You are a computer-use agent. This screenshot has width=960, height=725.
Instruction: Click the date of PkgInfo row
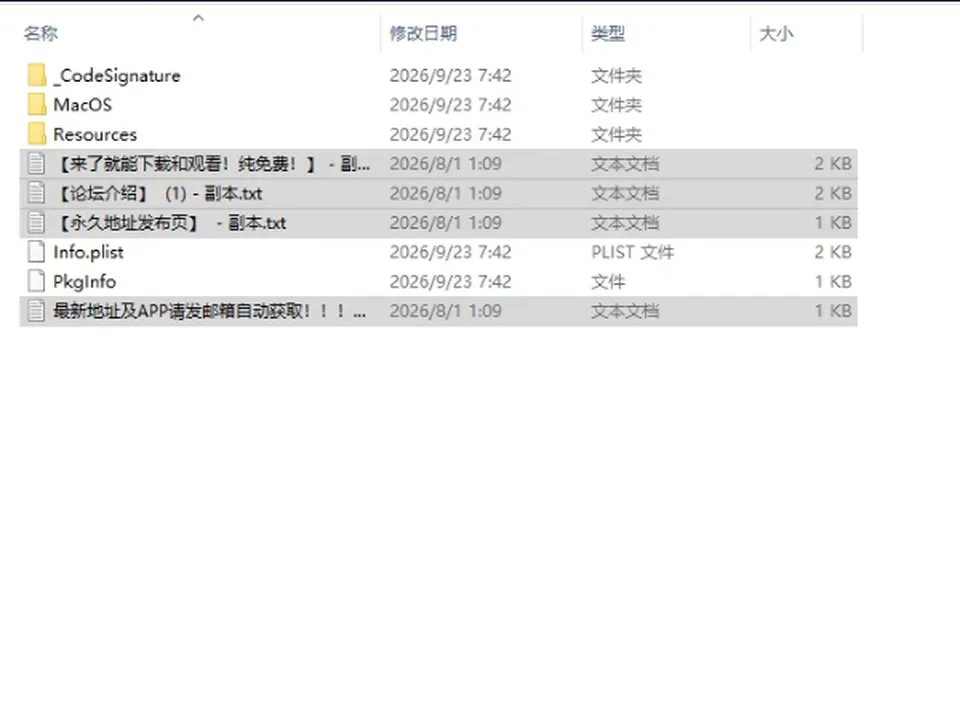[x=450, y=281]
